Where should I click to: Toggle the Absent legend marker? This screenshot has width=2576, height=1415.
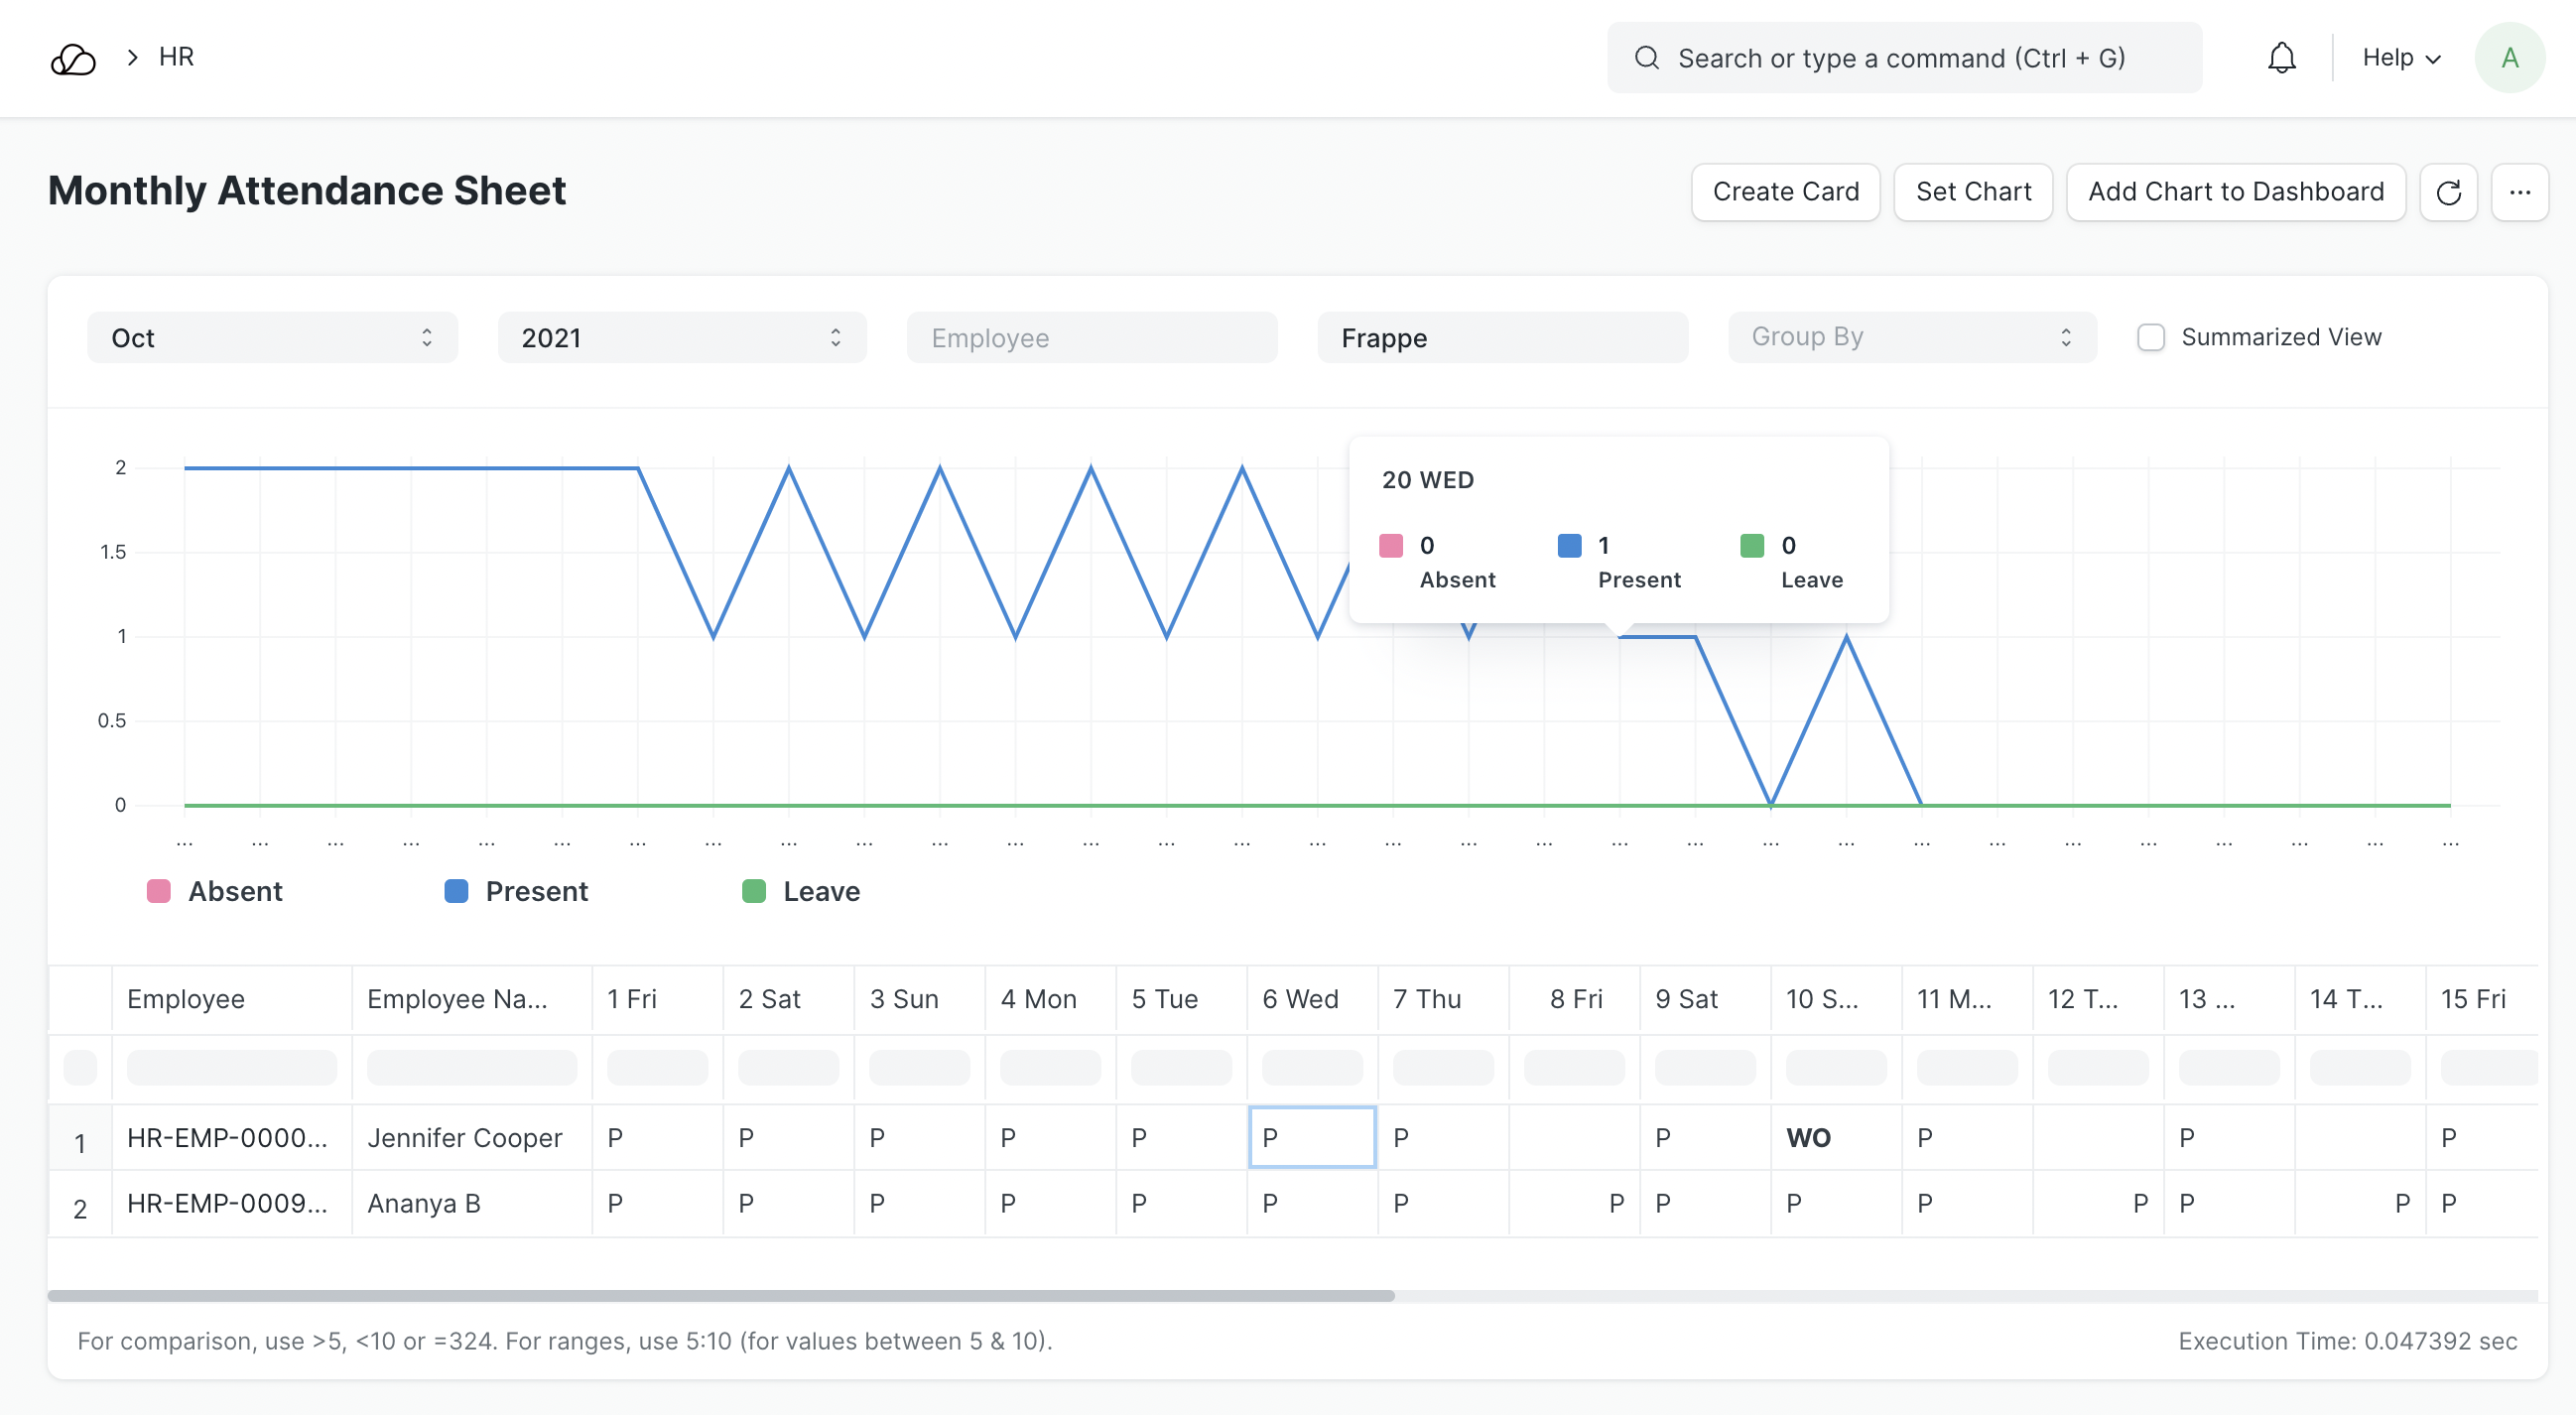[159, 891]
